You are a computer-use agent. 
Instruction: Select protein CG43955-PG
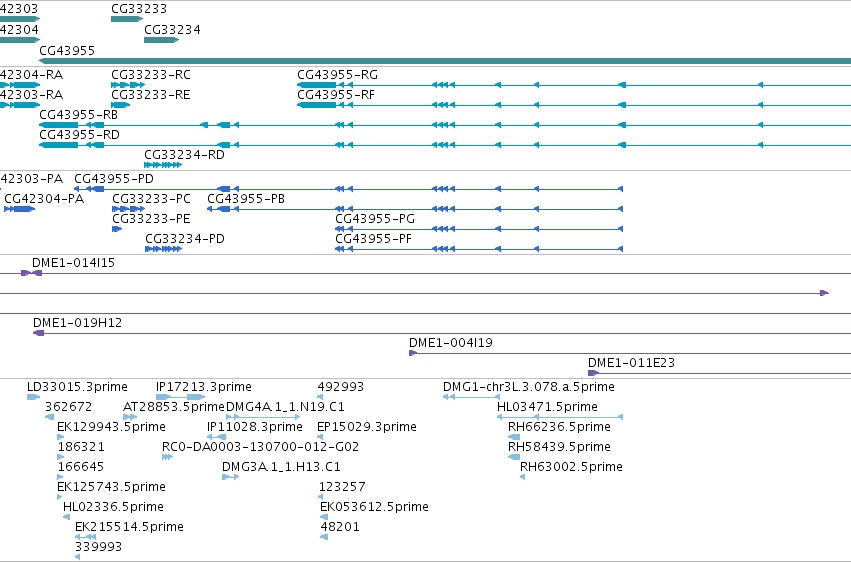pyautogui.click(x=479, y=229)
